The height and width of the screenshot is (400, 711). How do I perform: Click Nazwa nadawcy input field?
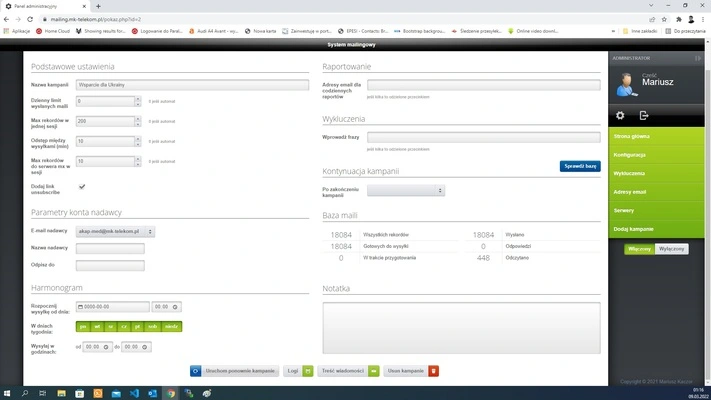pyautogui.click(x=110, y=248)
